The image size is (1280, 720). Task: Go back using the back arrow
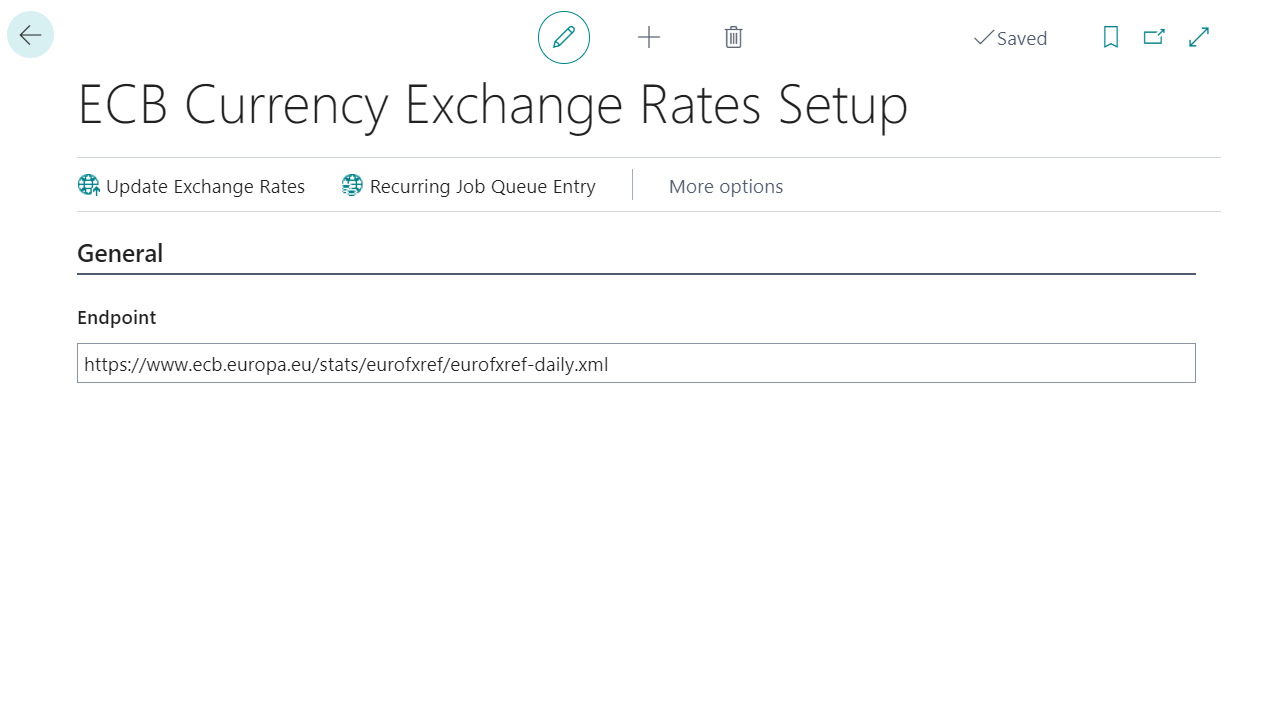(x=30, y=35)
